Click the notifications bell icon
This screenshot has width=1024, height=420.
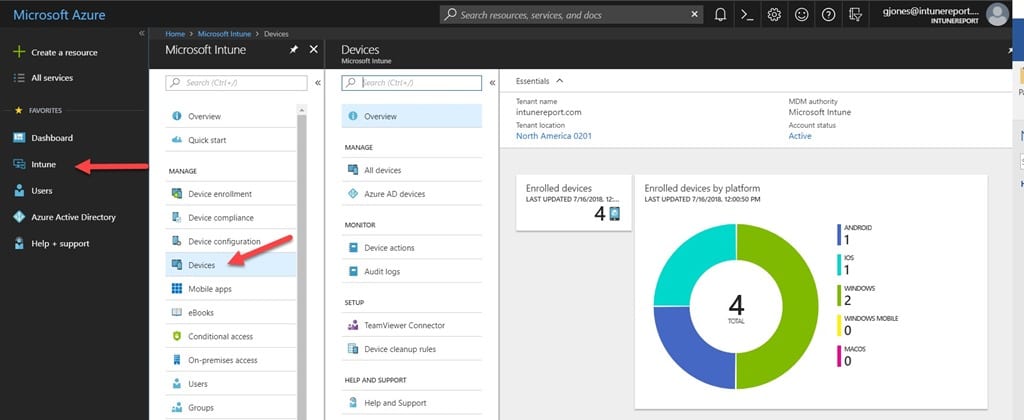click(x=720, y=15)
